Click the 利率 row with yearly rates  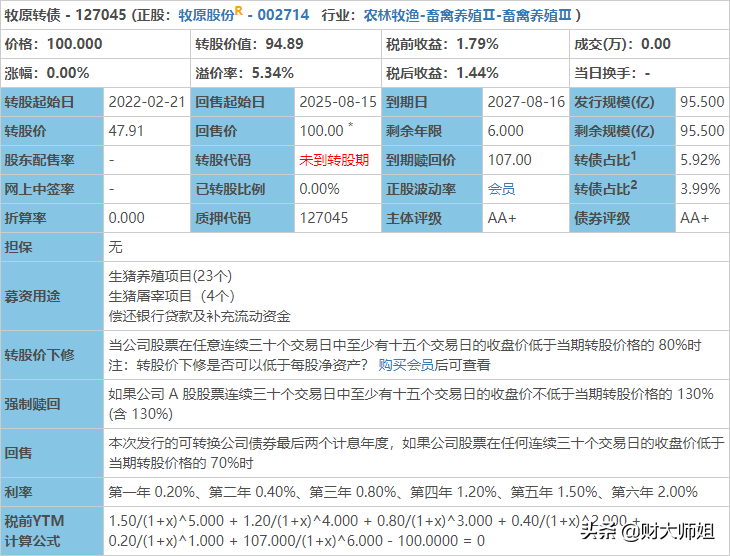coord(365,492)
